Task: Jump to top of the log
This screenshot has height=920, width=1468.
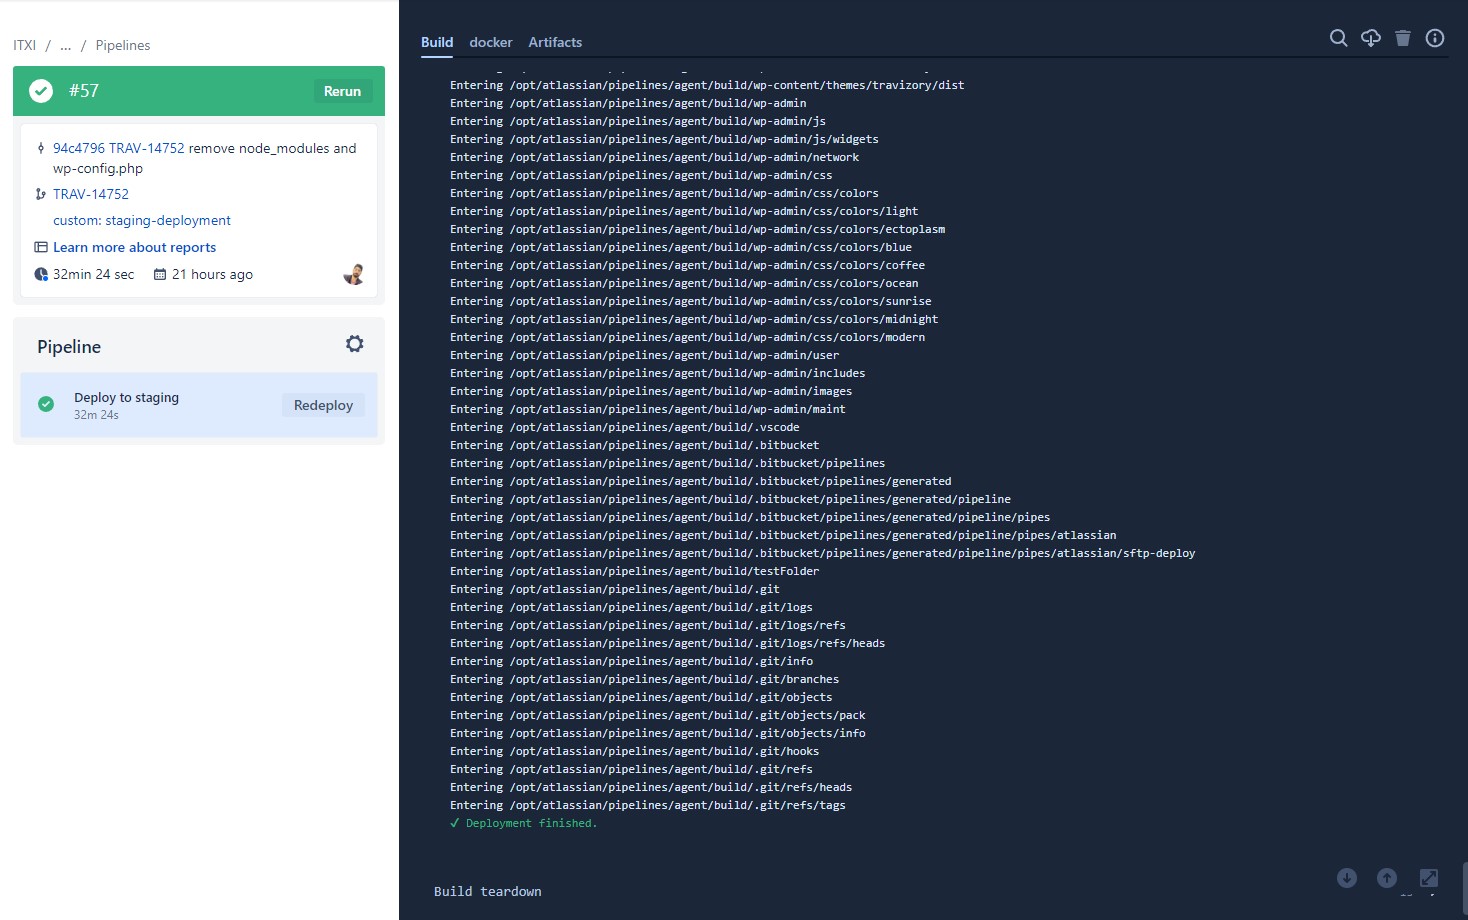Action: coord(1387,877)
